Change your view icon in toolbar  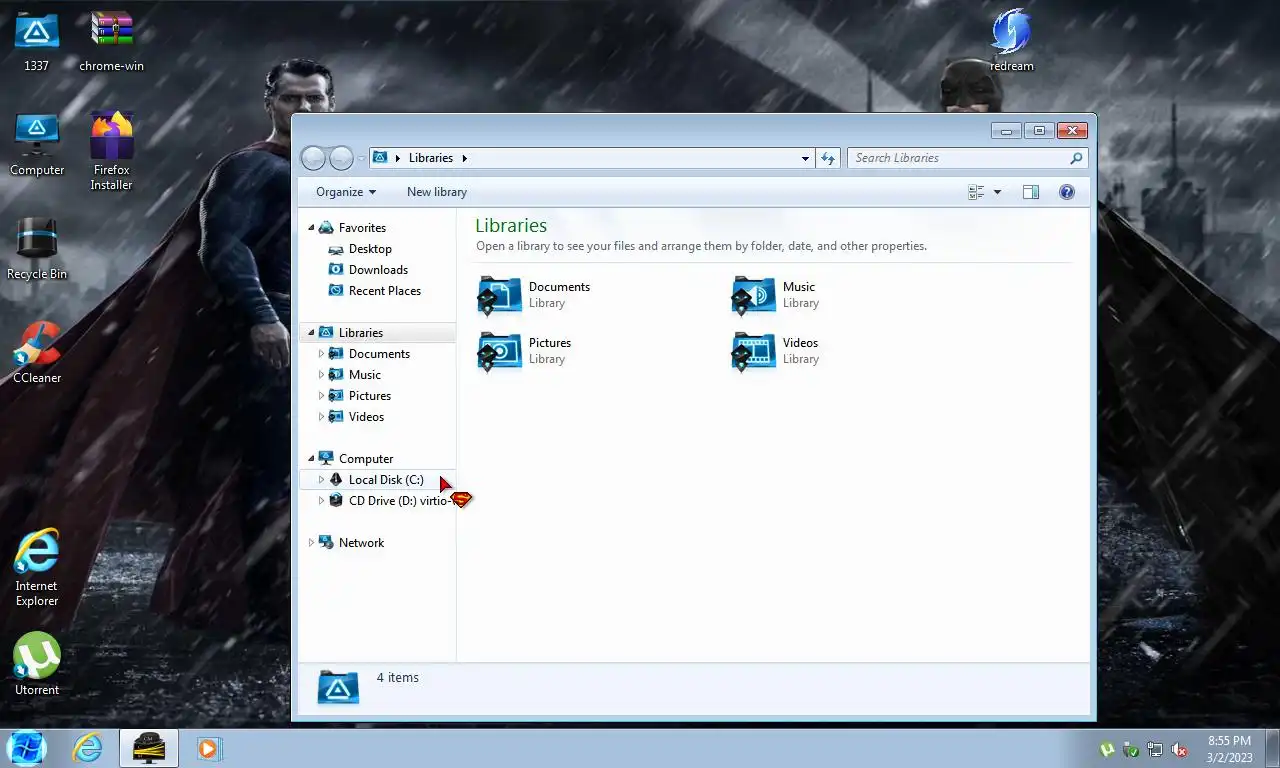pyautogui.click(x=976, y=192)
